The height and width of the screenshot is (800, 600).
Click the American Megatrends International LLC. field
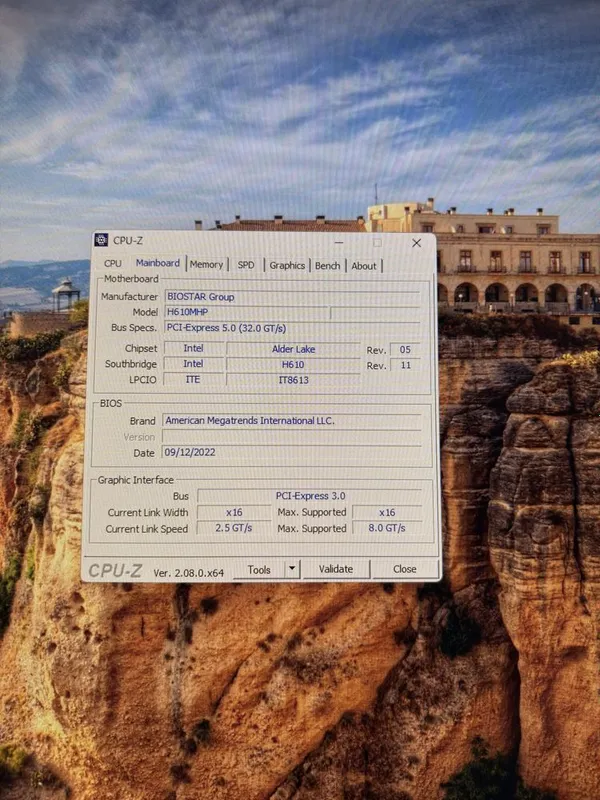(291, 421)
